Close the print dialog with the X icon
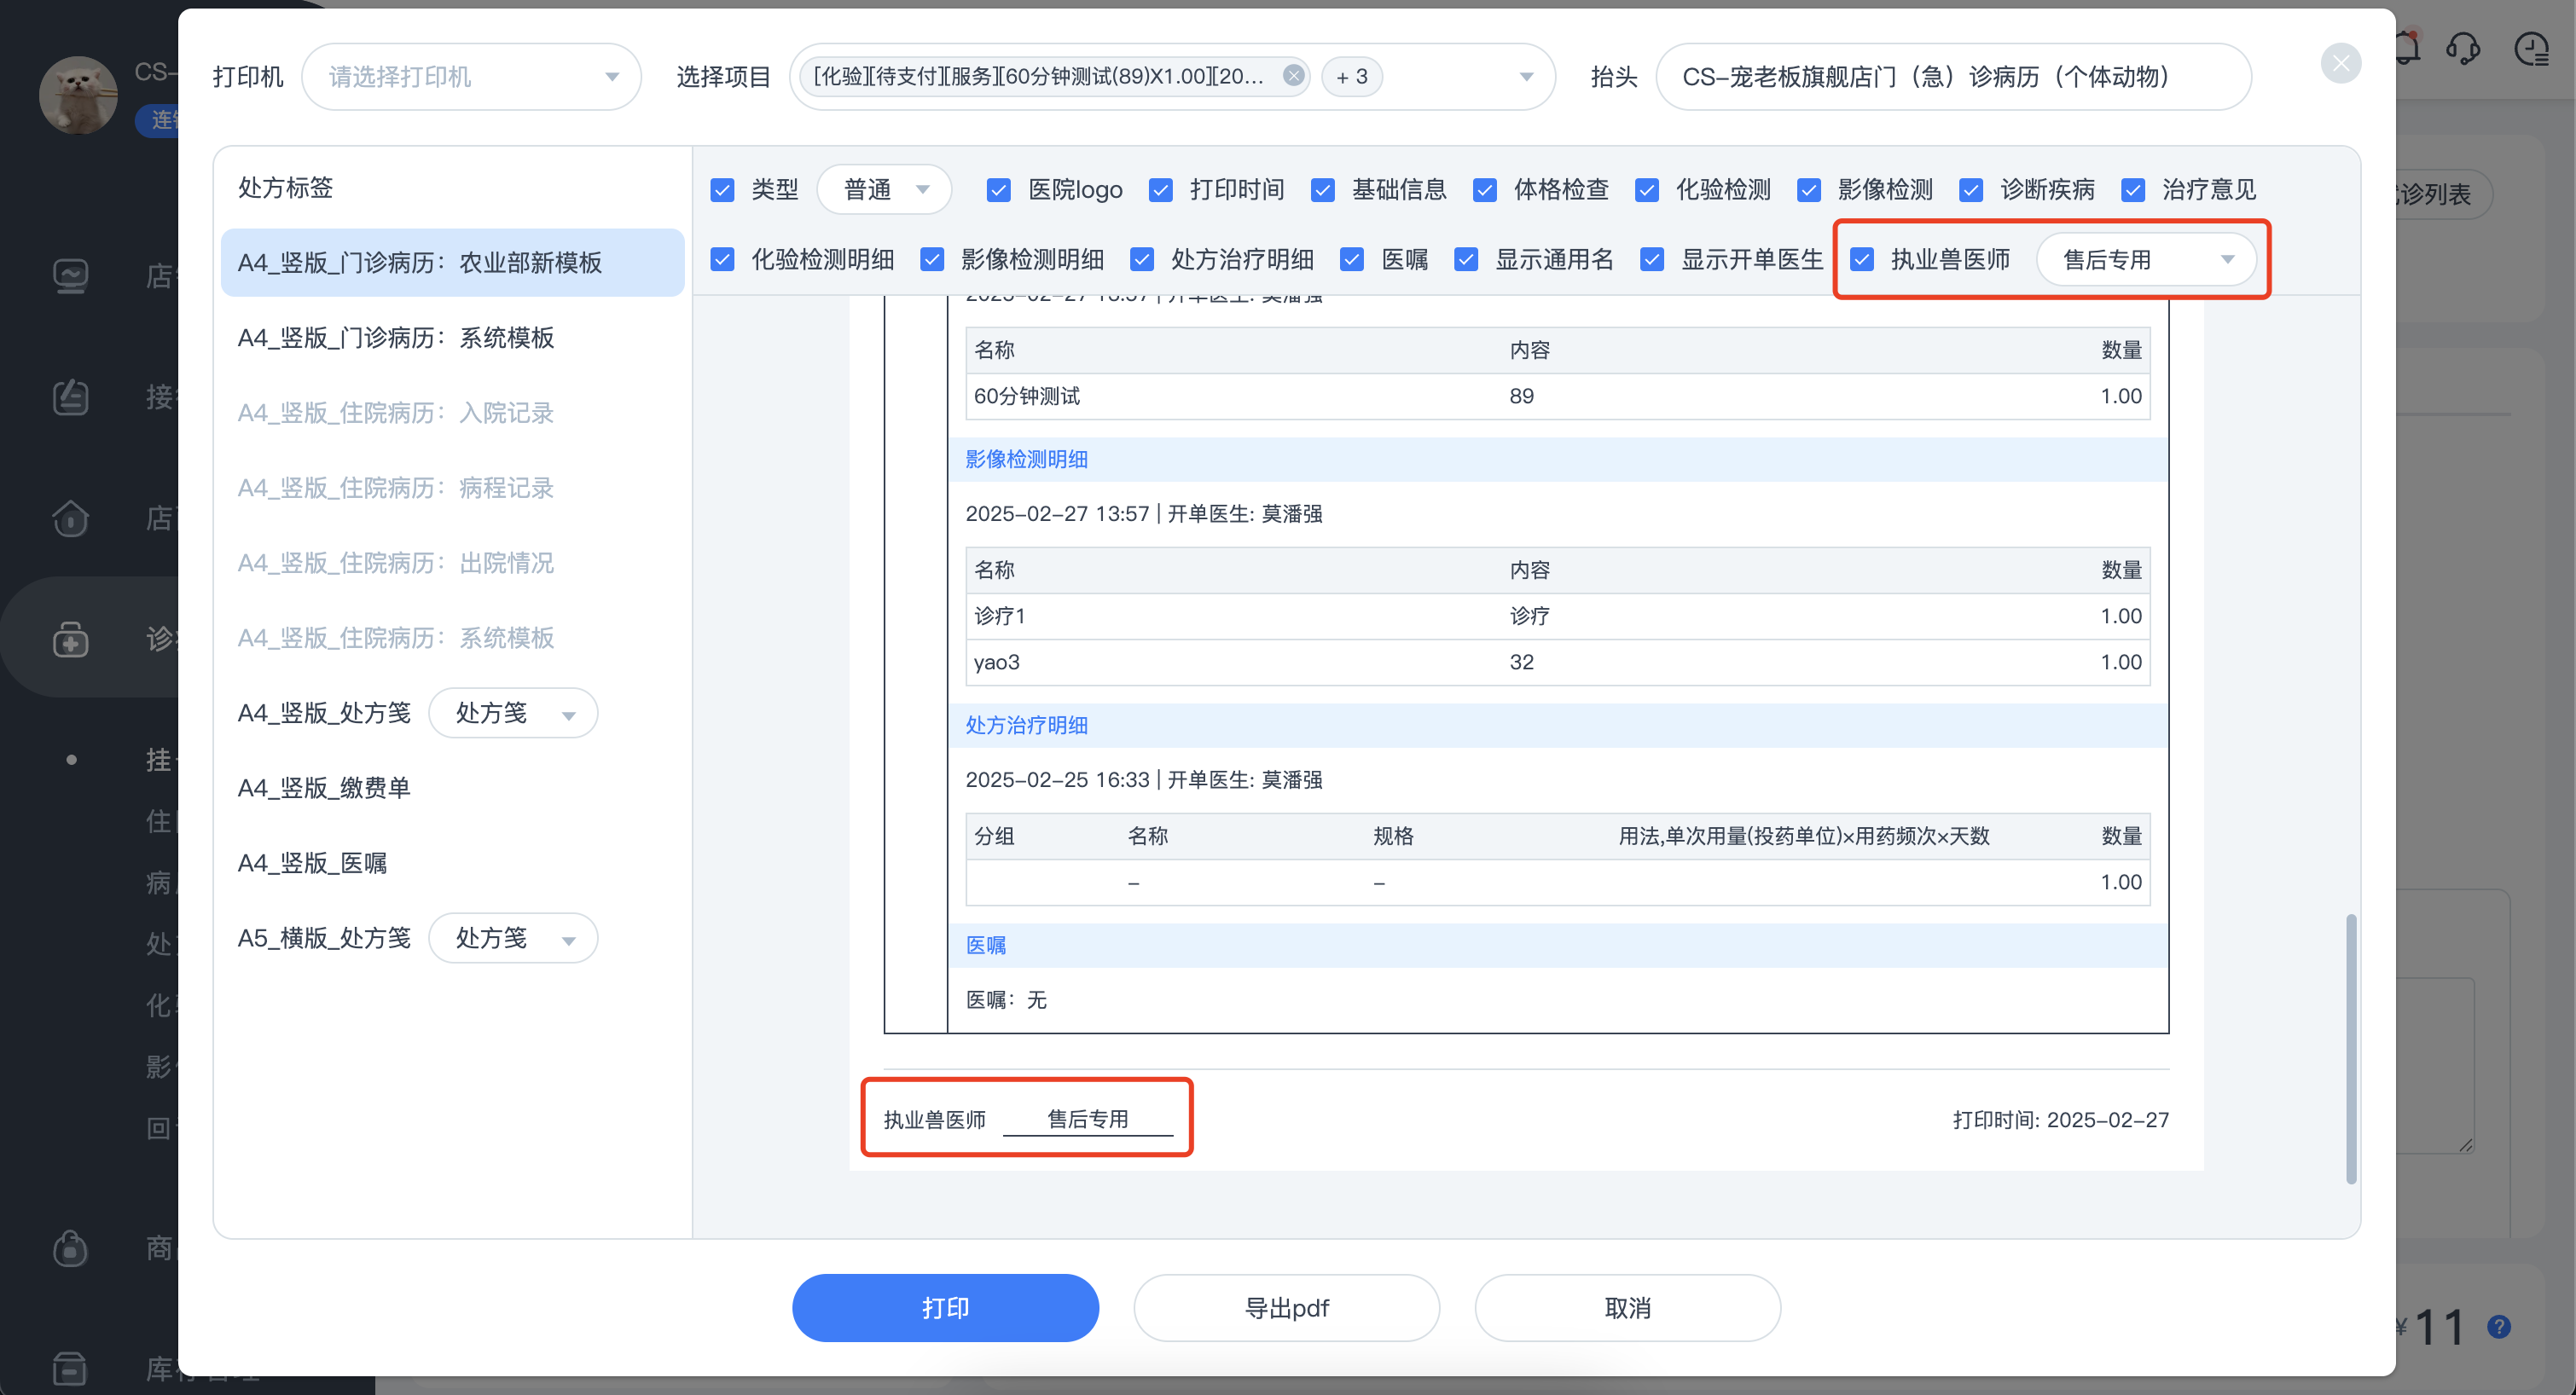2576x1395 pixels. tap(2340, 64)
